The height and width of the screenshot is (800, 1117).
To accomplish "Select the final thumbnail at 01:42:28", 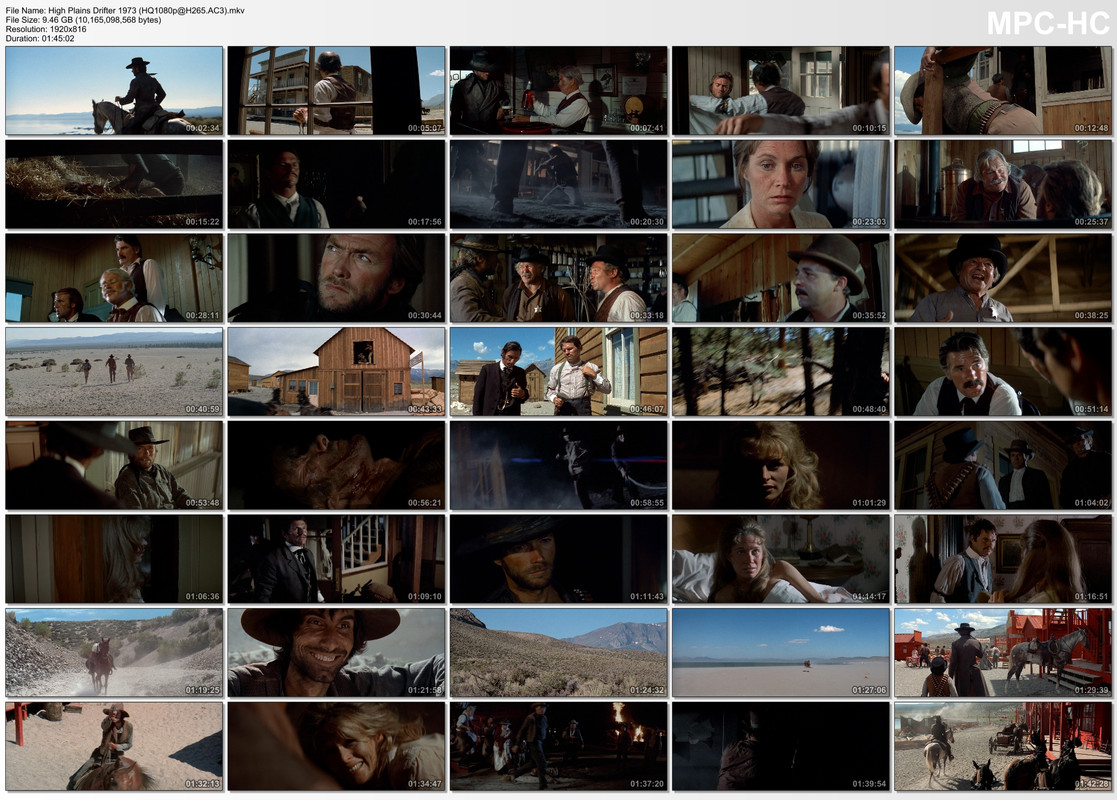I will (x=1003, y=747).
